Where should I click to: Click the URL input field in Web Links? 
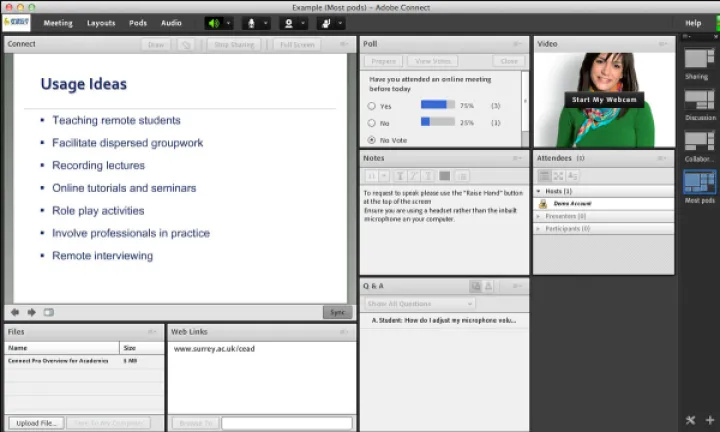[285, 423]
